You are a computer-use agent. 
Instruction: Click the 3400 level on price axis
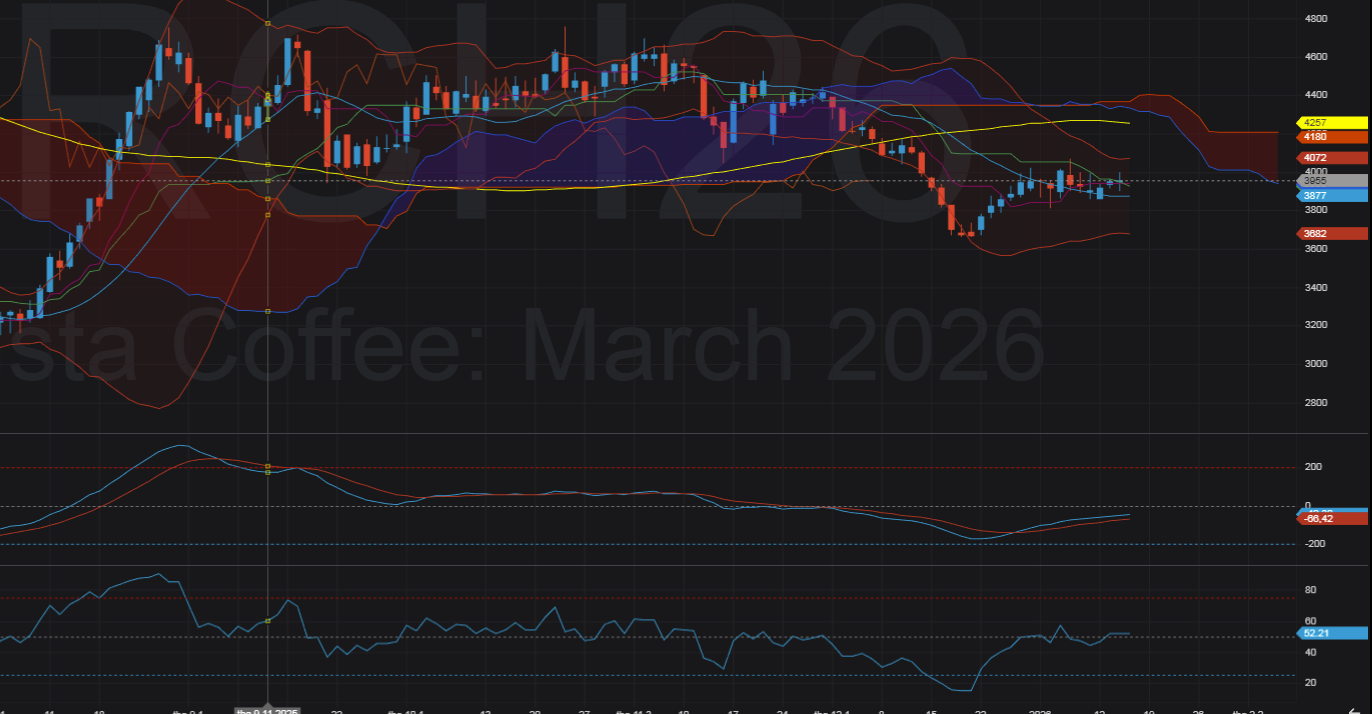[1316, 288]
